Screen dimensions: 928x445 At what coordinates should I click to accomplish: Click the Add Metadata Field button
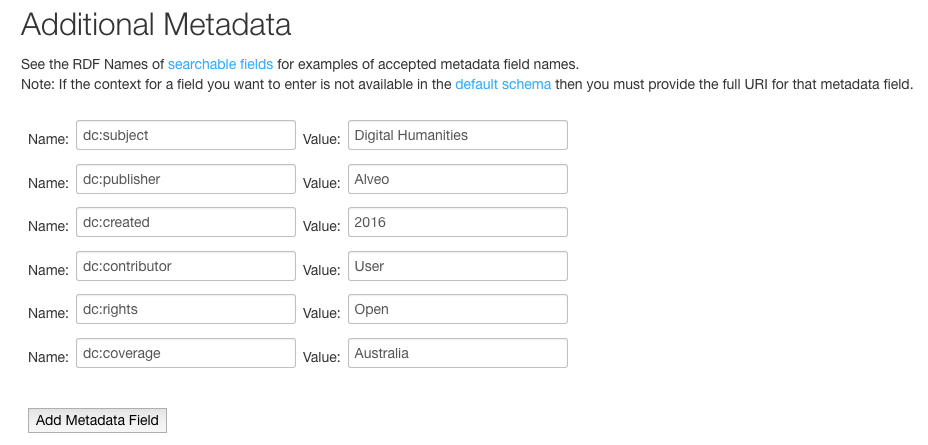tap(98, 420)
